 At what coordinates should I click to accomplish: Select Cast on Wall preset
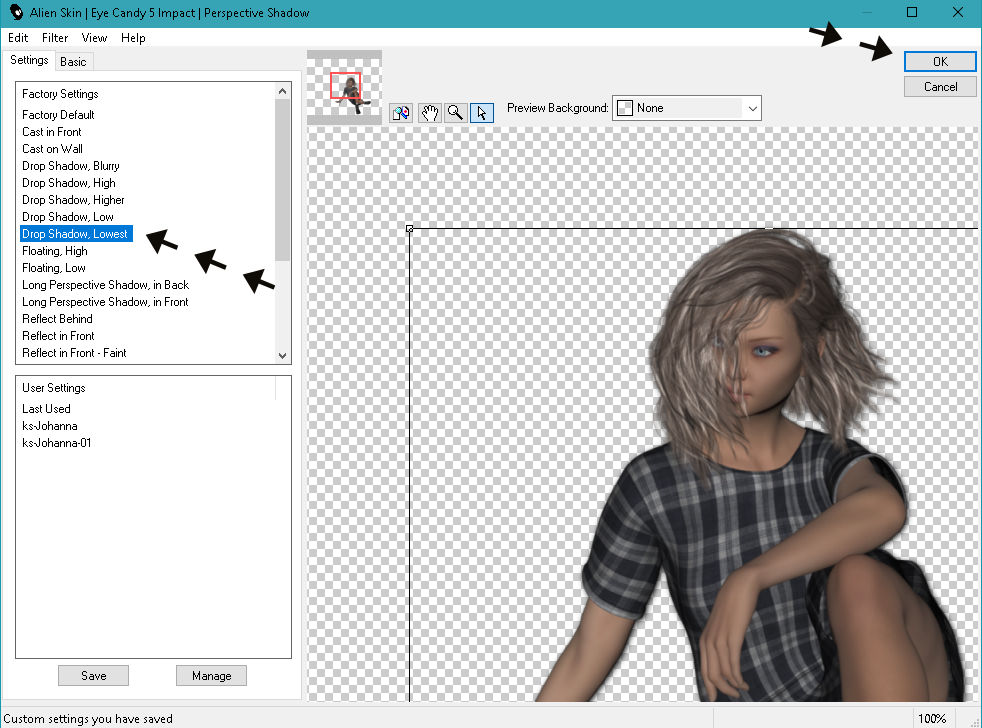point(53,148)
